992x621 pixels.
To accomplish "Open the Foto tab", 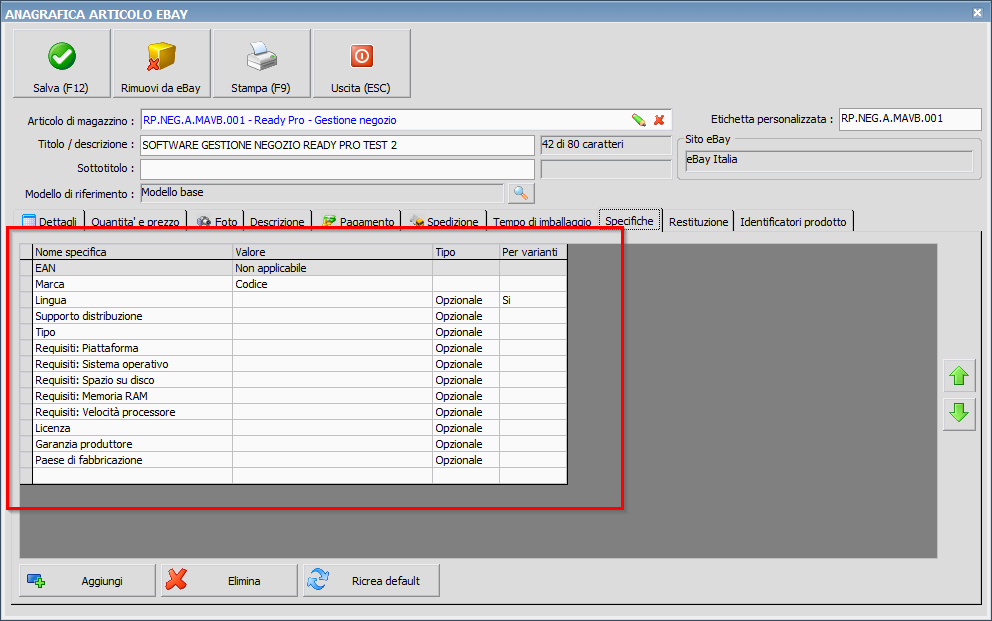I will pyautogui.click(x=216, y=221).
